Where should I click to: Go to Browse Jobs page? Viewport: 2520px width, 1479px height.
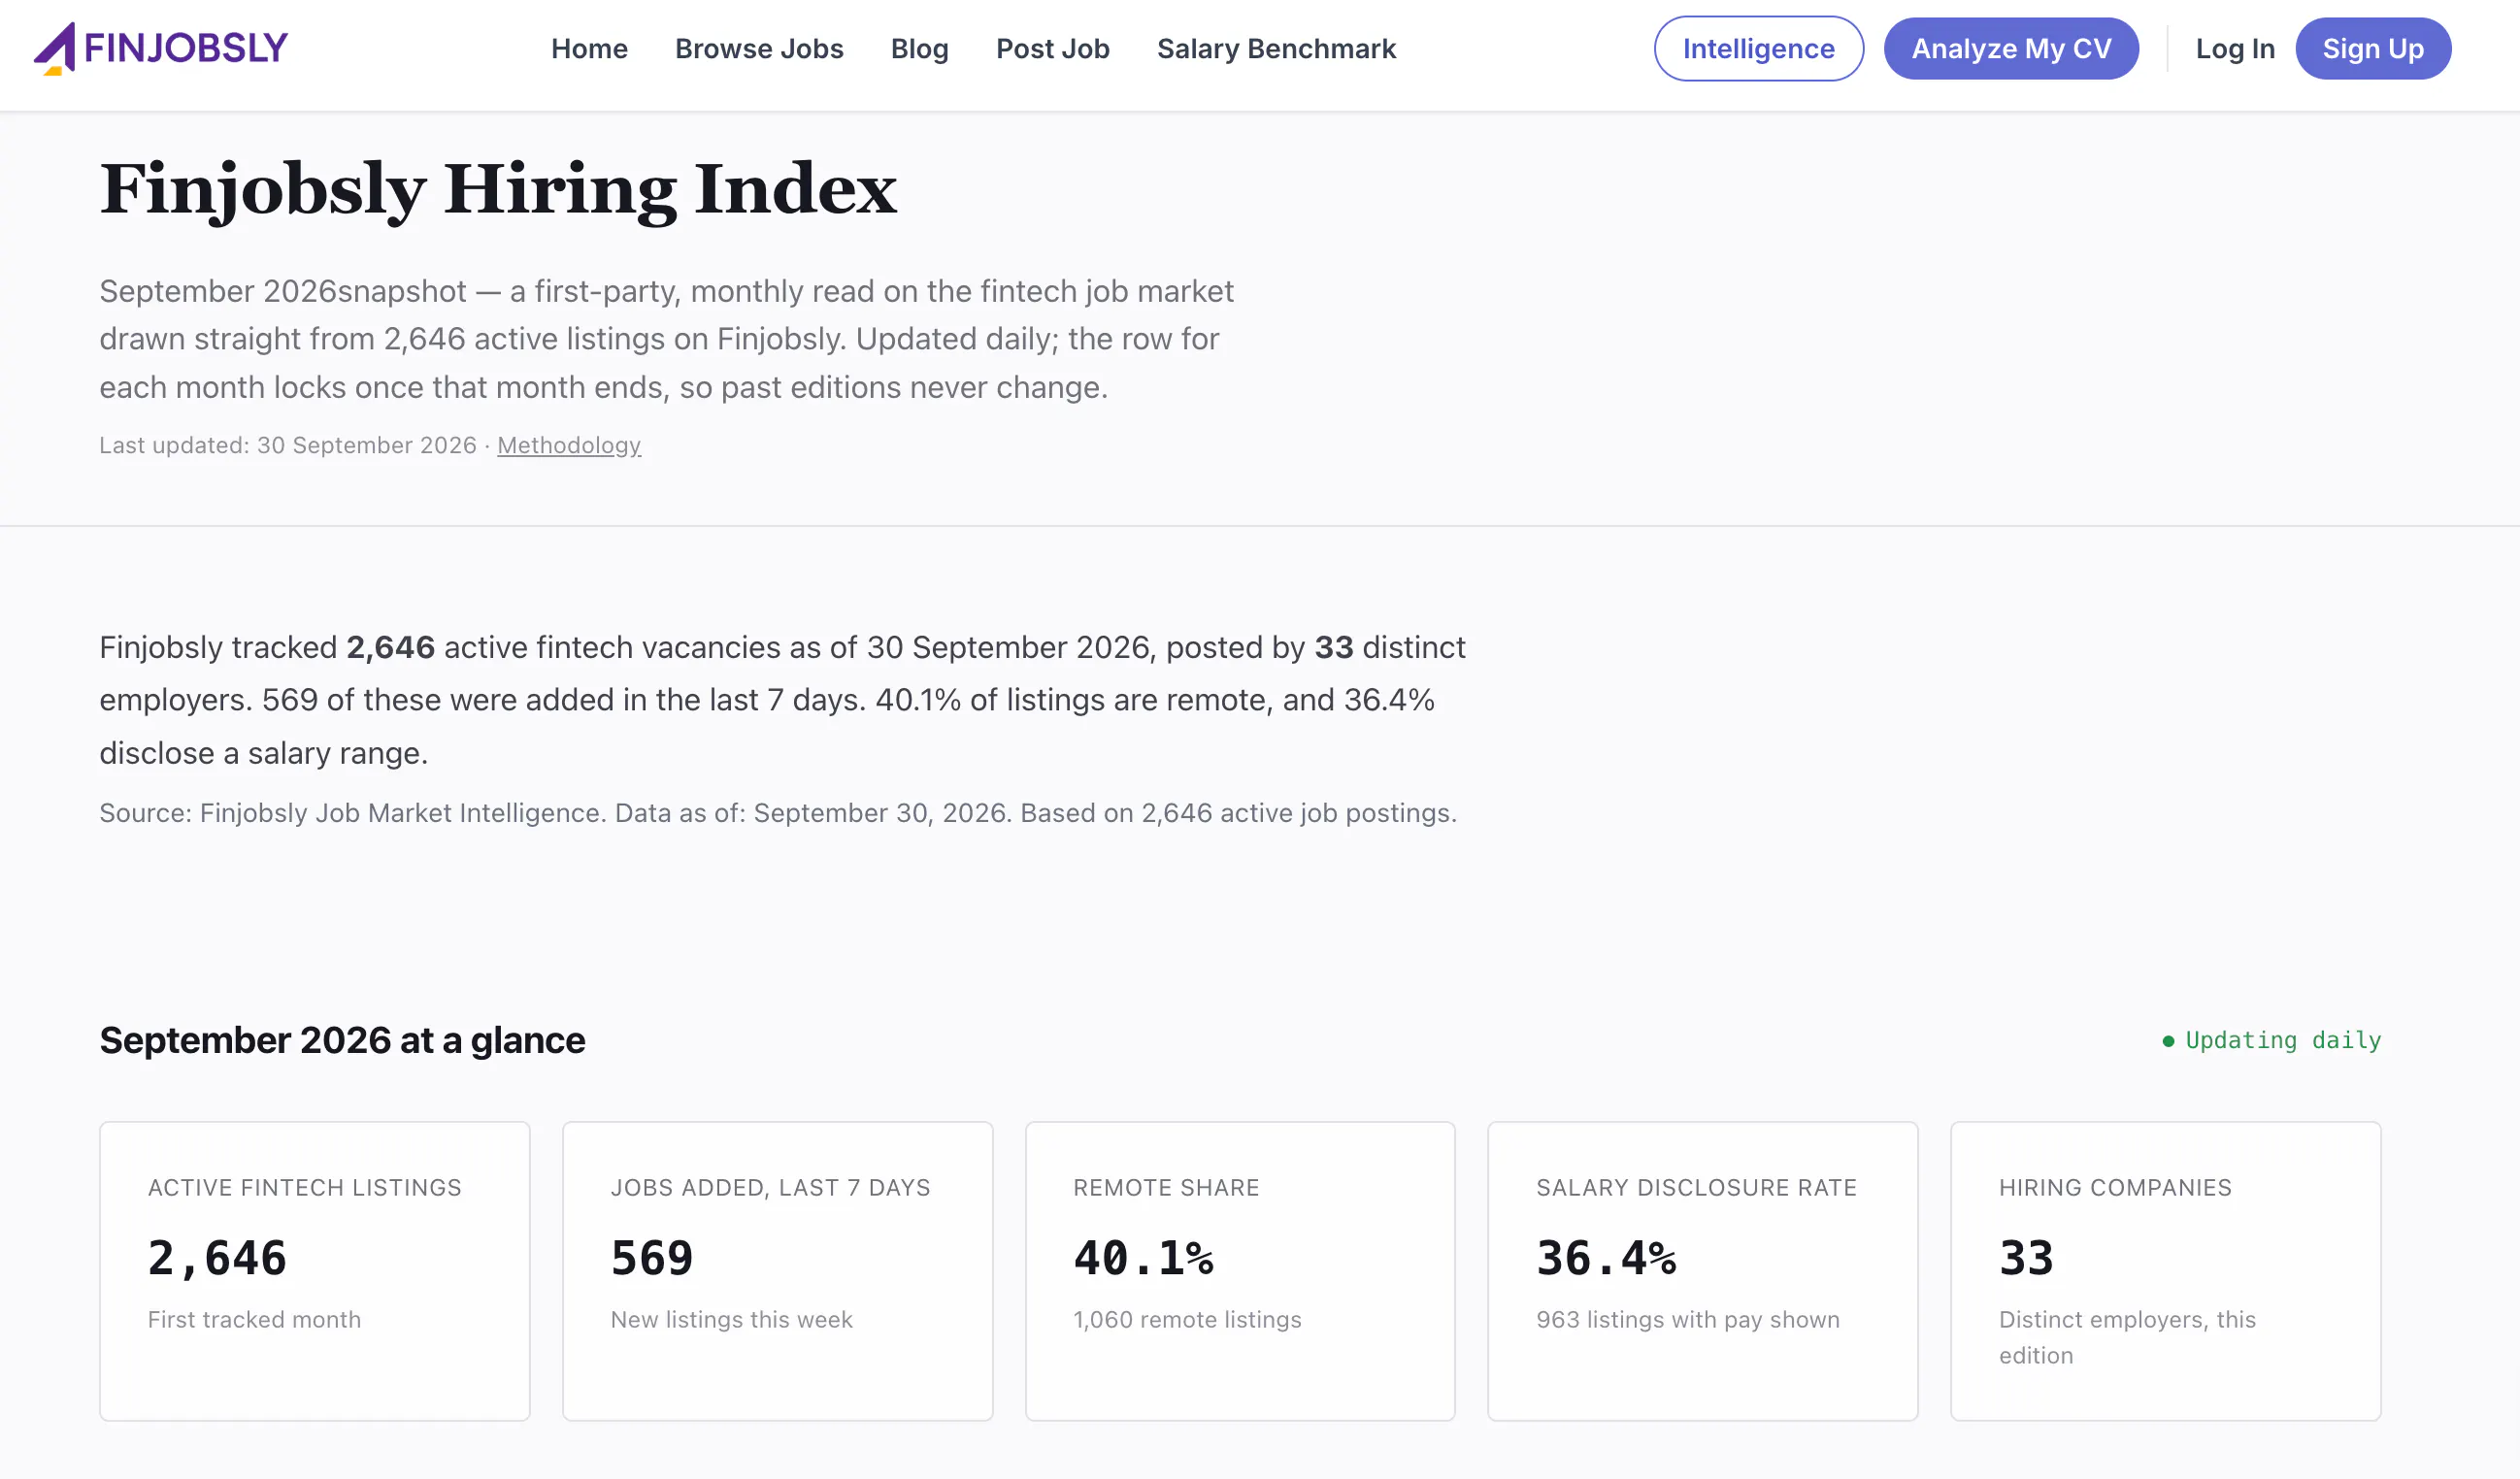759,48
